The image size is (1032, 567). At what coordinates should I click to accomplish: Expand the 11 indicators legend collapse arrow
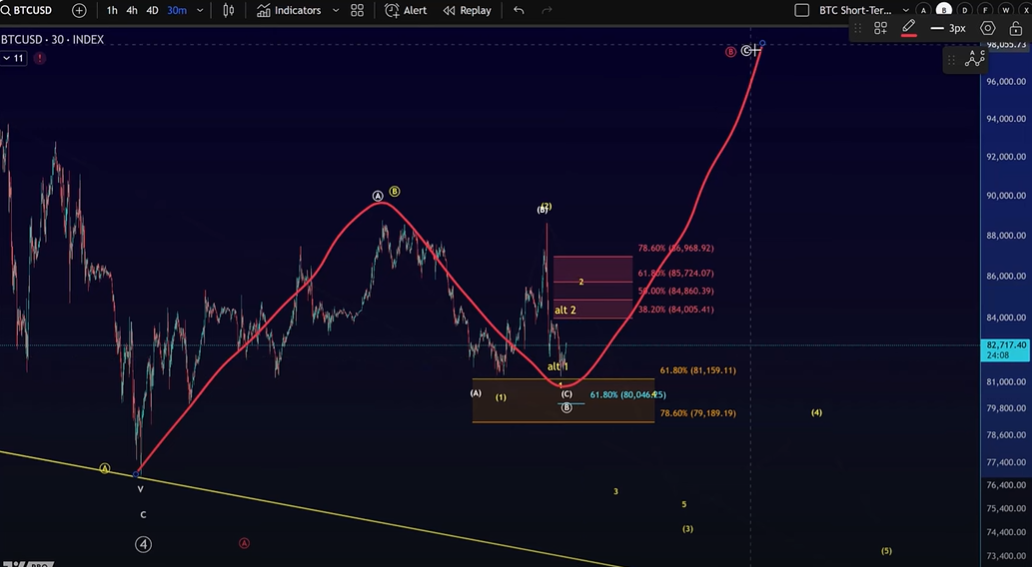tap(13, 58)
